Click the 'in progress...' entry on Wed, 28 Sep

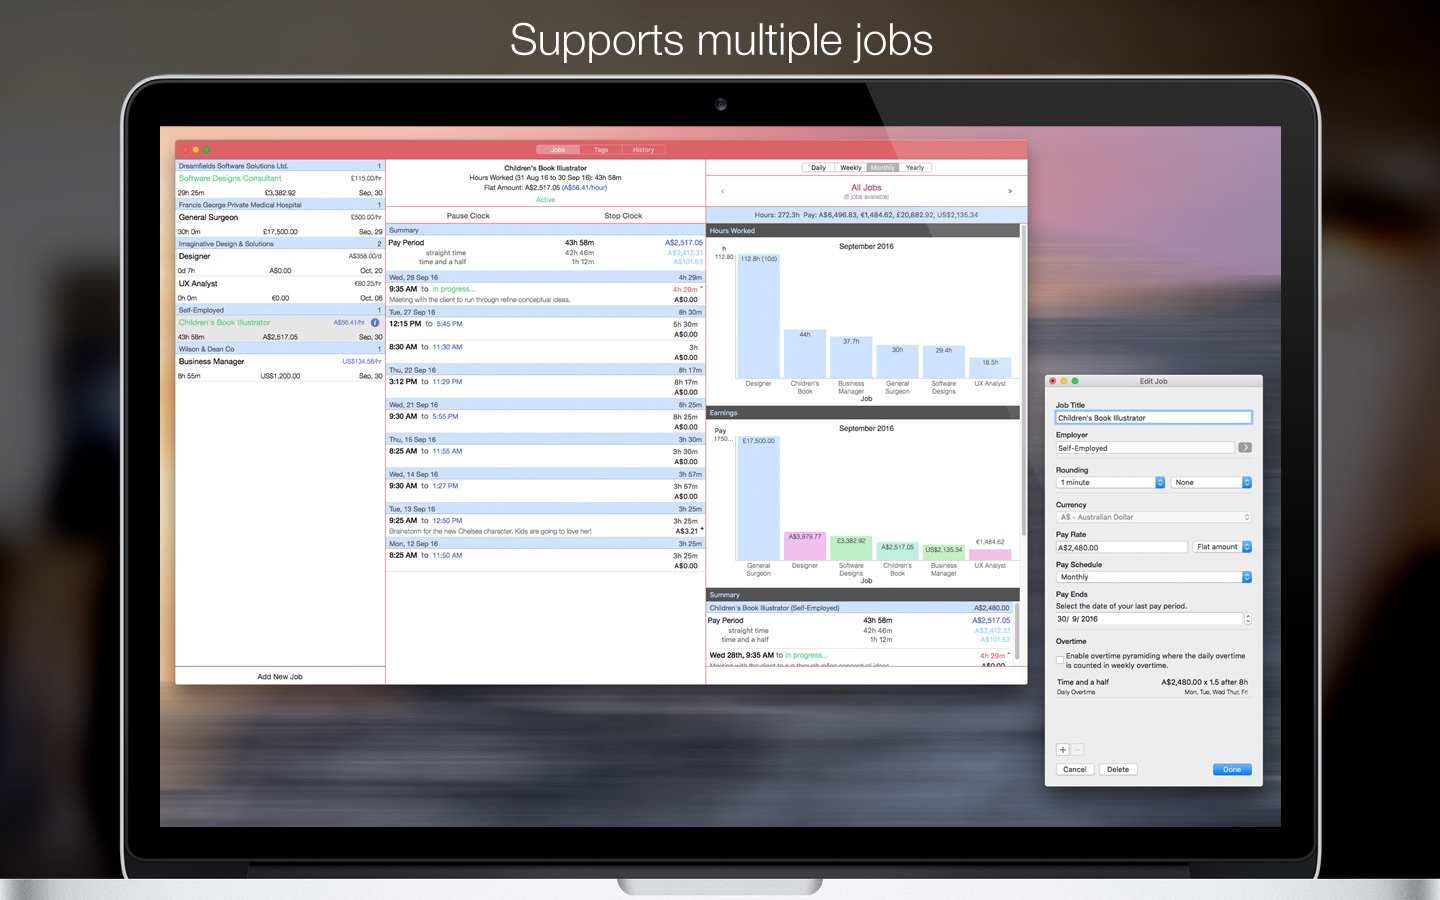click(x=454, y=289)
